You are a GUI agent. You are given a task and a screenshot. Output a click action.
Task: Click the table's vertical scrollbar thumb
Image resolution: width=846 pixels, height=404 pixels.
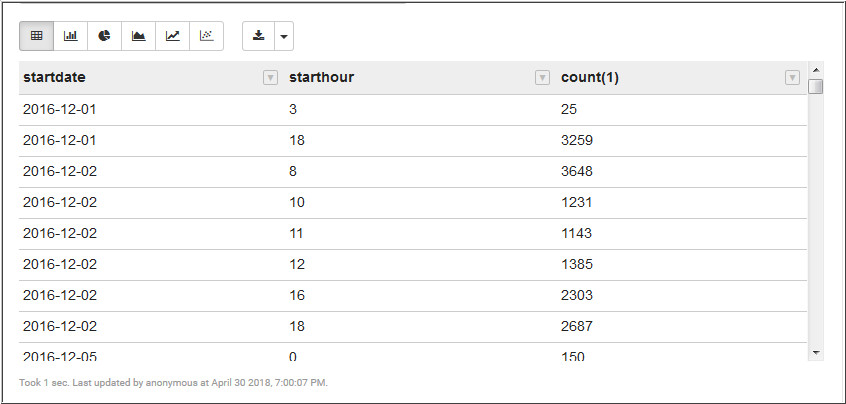816,86
